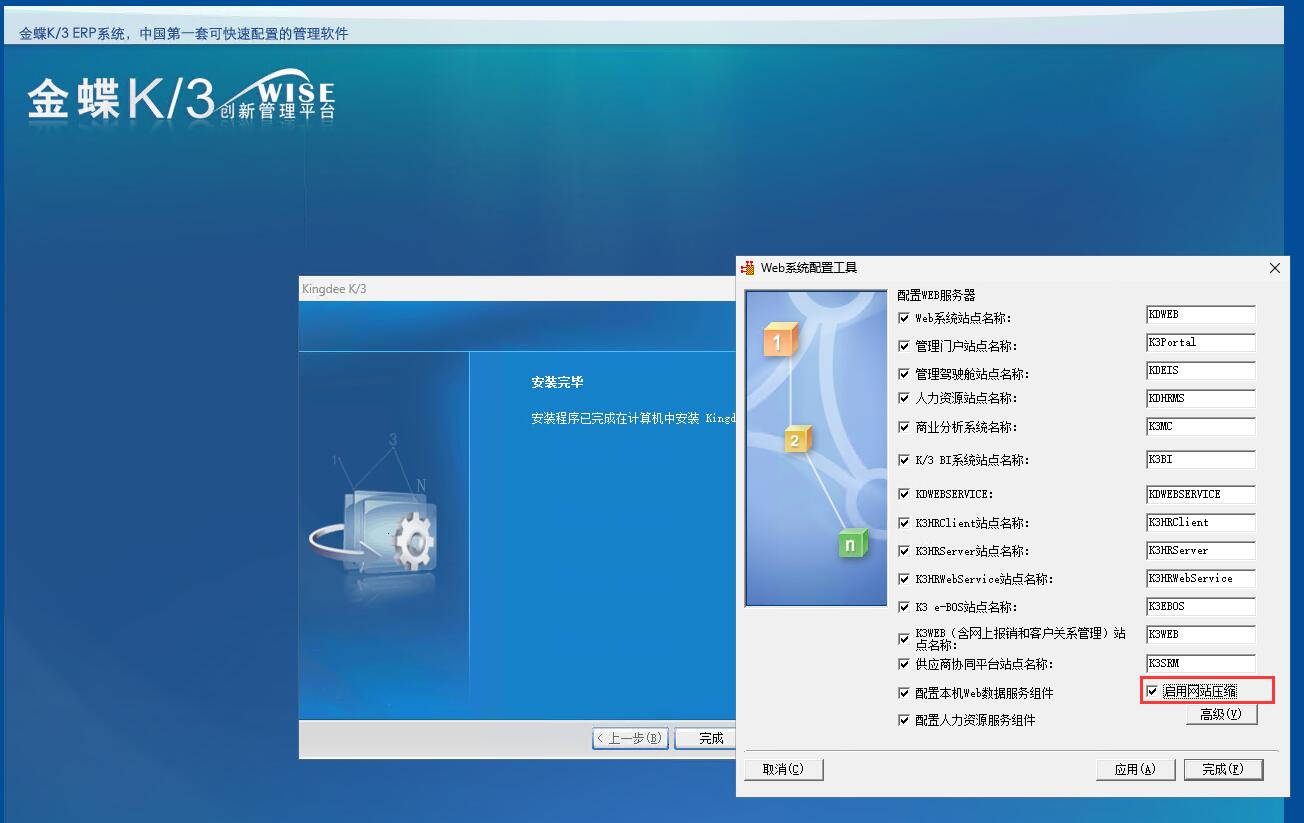
Task: Click the Web系统配置工具 title bar icon
Action: pyautogui.click(x=748, y=268)
